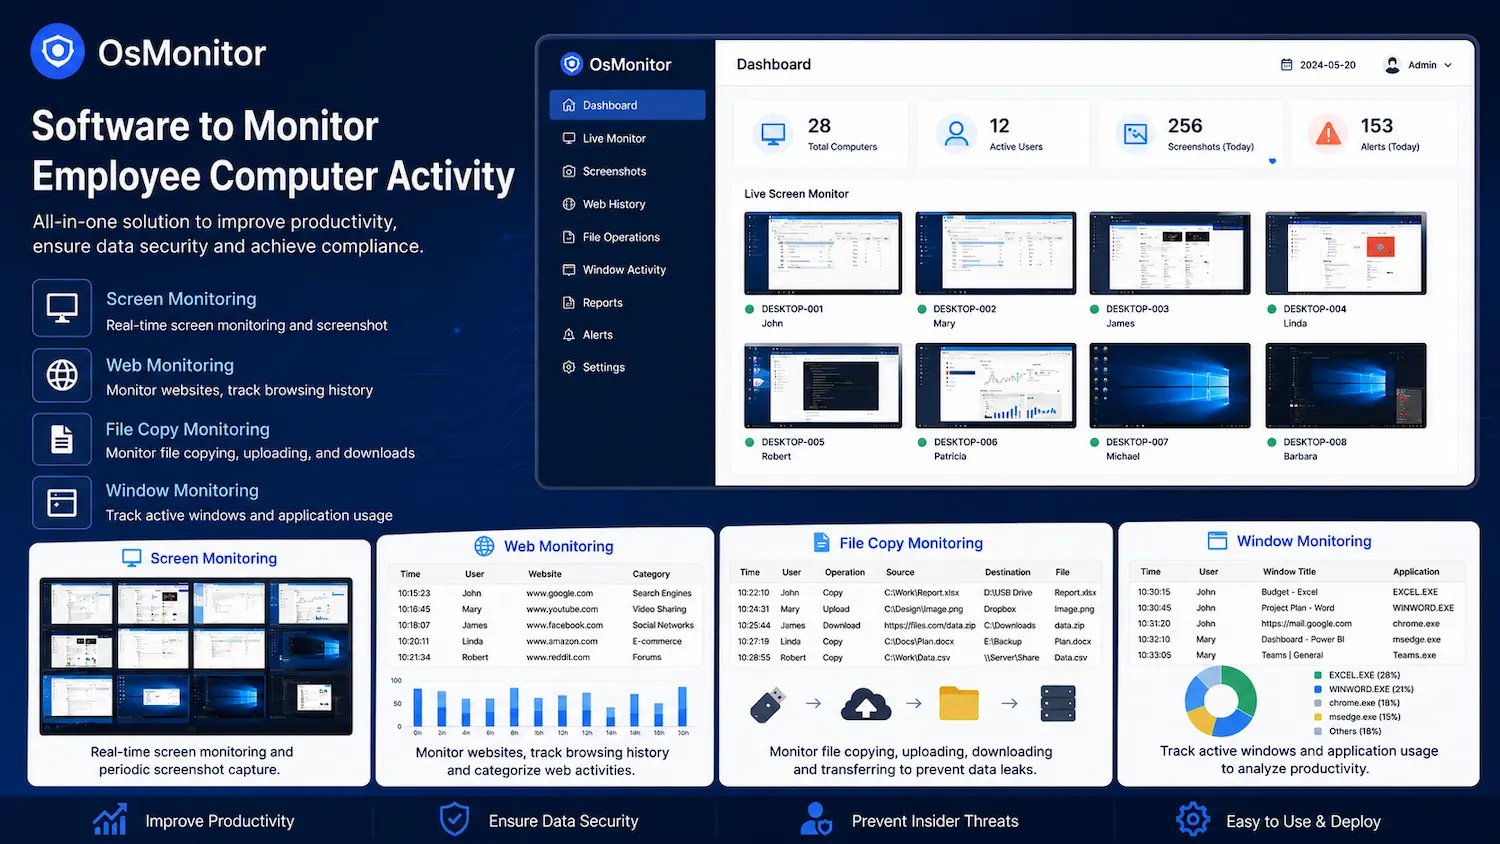Screen dimensions: 1500x844
Task: Click the server rack icon
Action: pyautogui.click(x=1058, y=703)
